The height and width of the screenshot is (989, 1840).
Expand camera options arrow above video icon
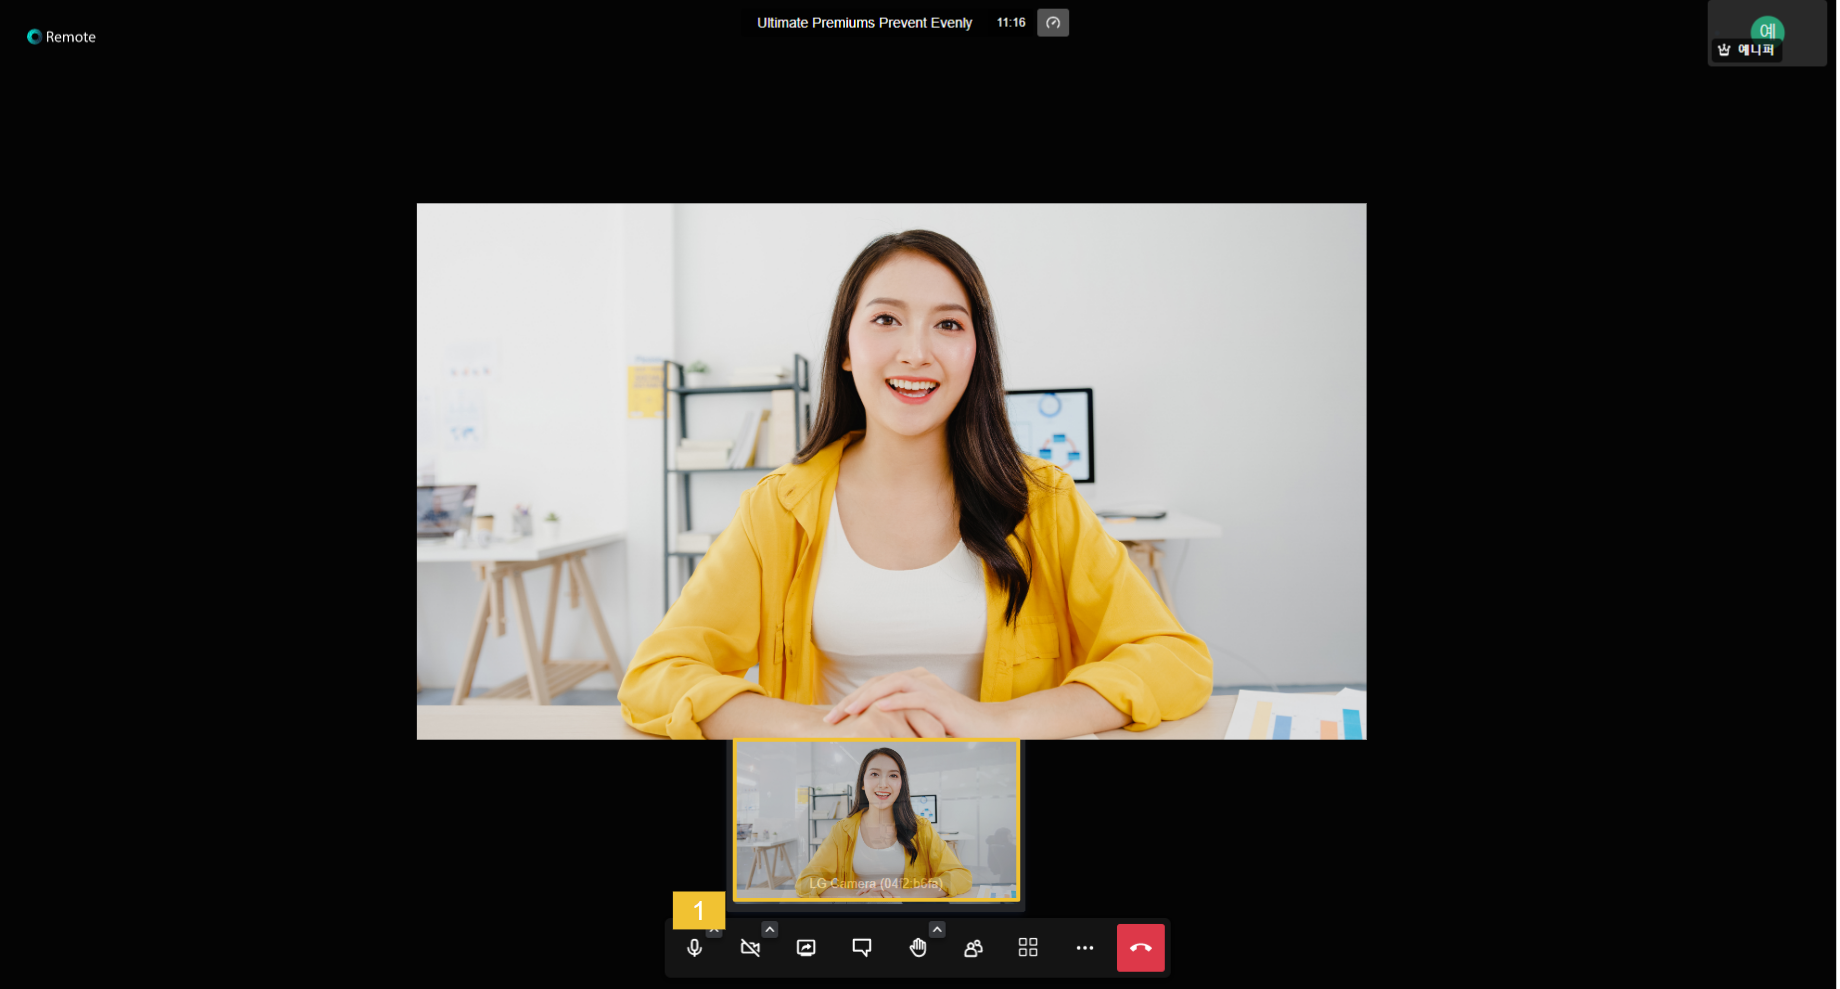[x=770, y=930]
